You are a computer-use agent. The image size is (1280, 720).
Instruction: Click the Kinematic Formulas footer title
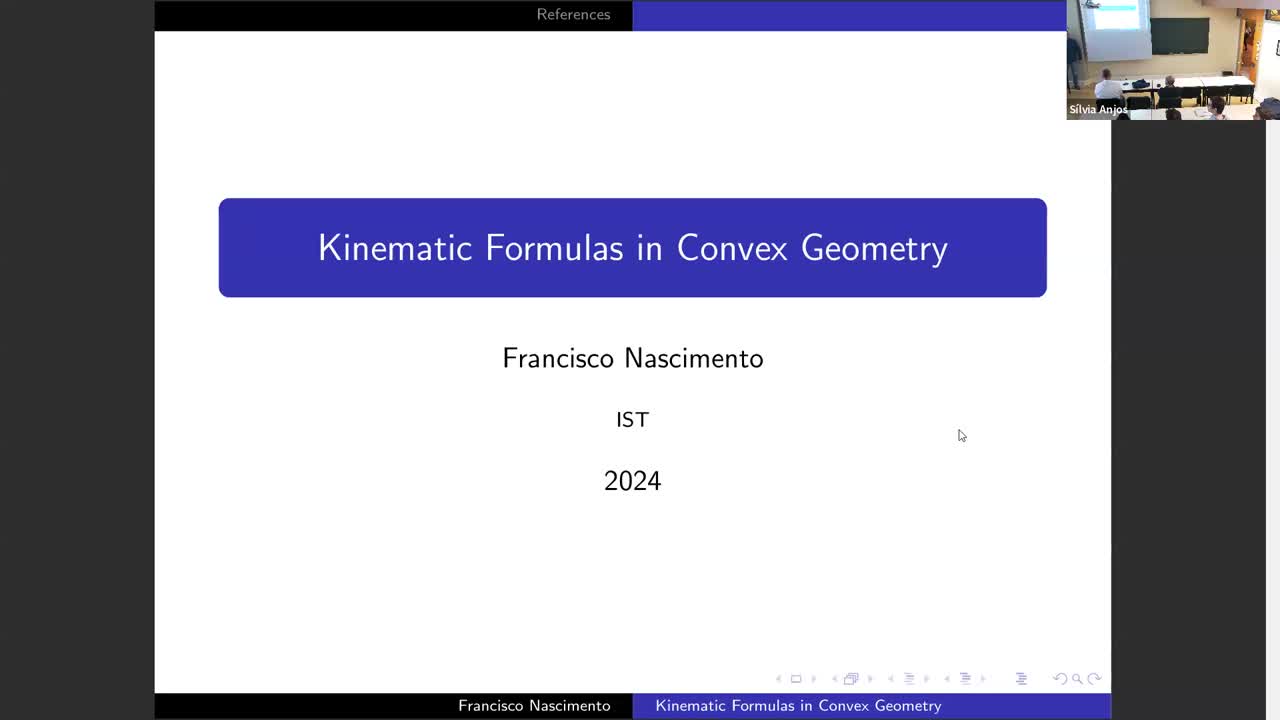click(x=798, y=706)
